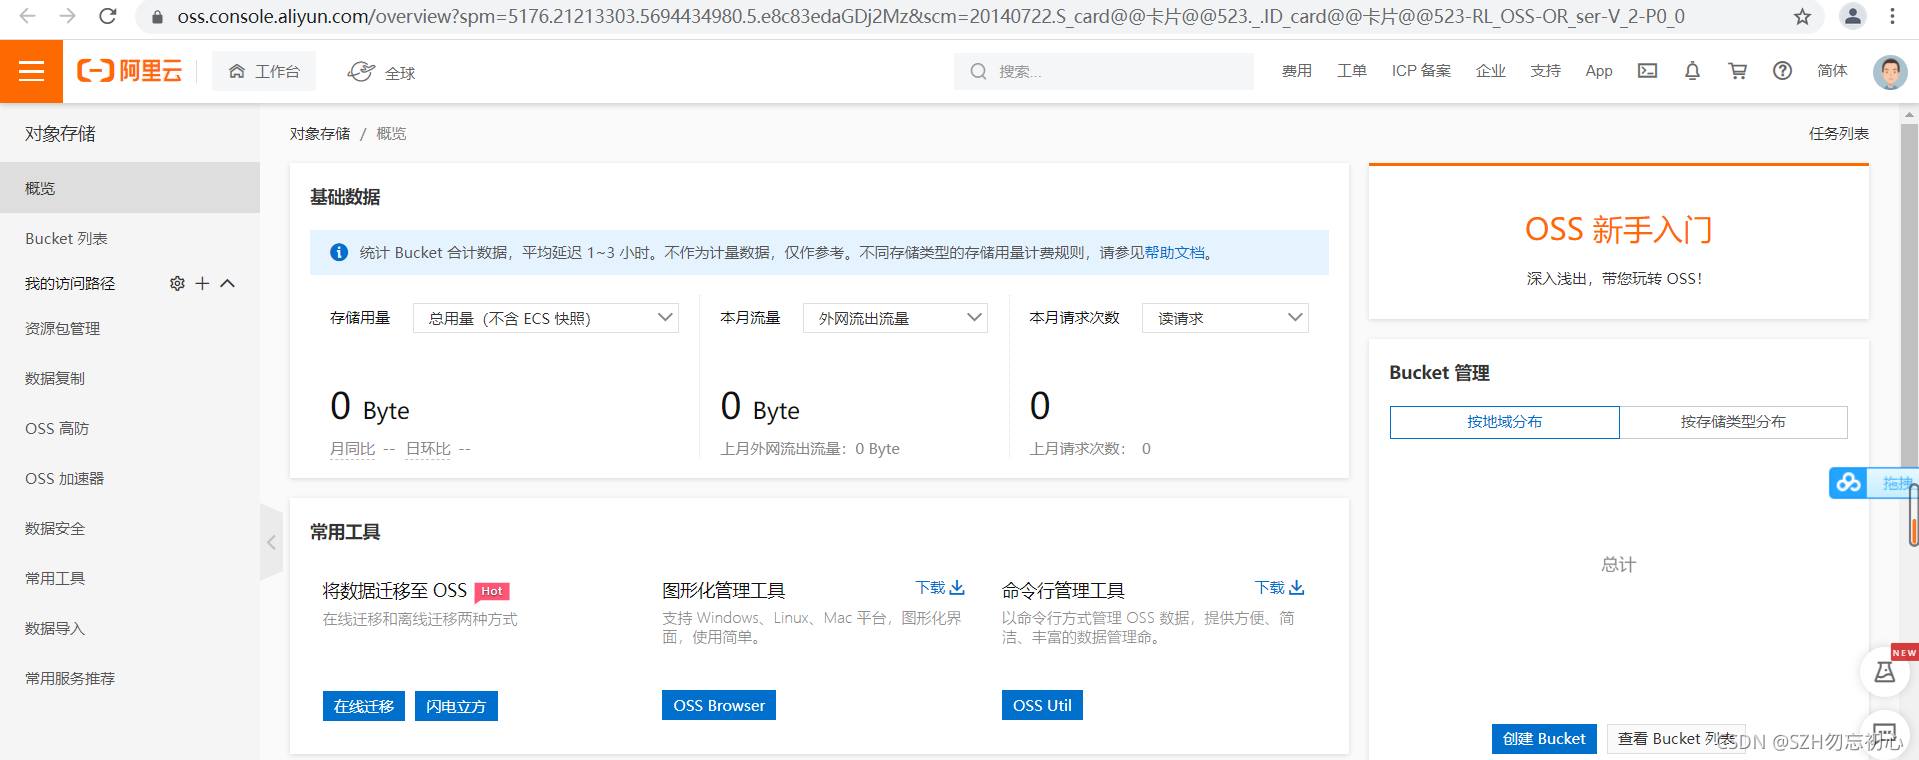Expand the 读请求 dropdown

click(1225, 318)
